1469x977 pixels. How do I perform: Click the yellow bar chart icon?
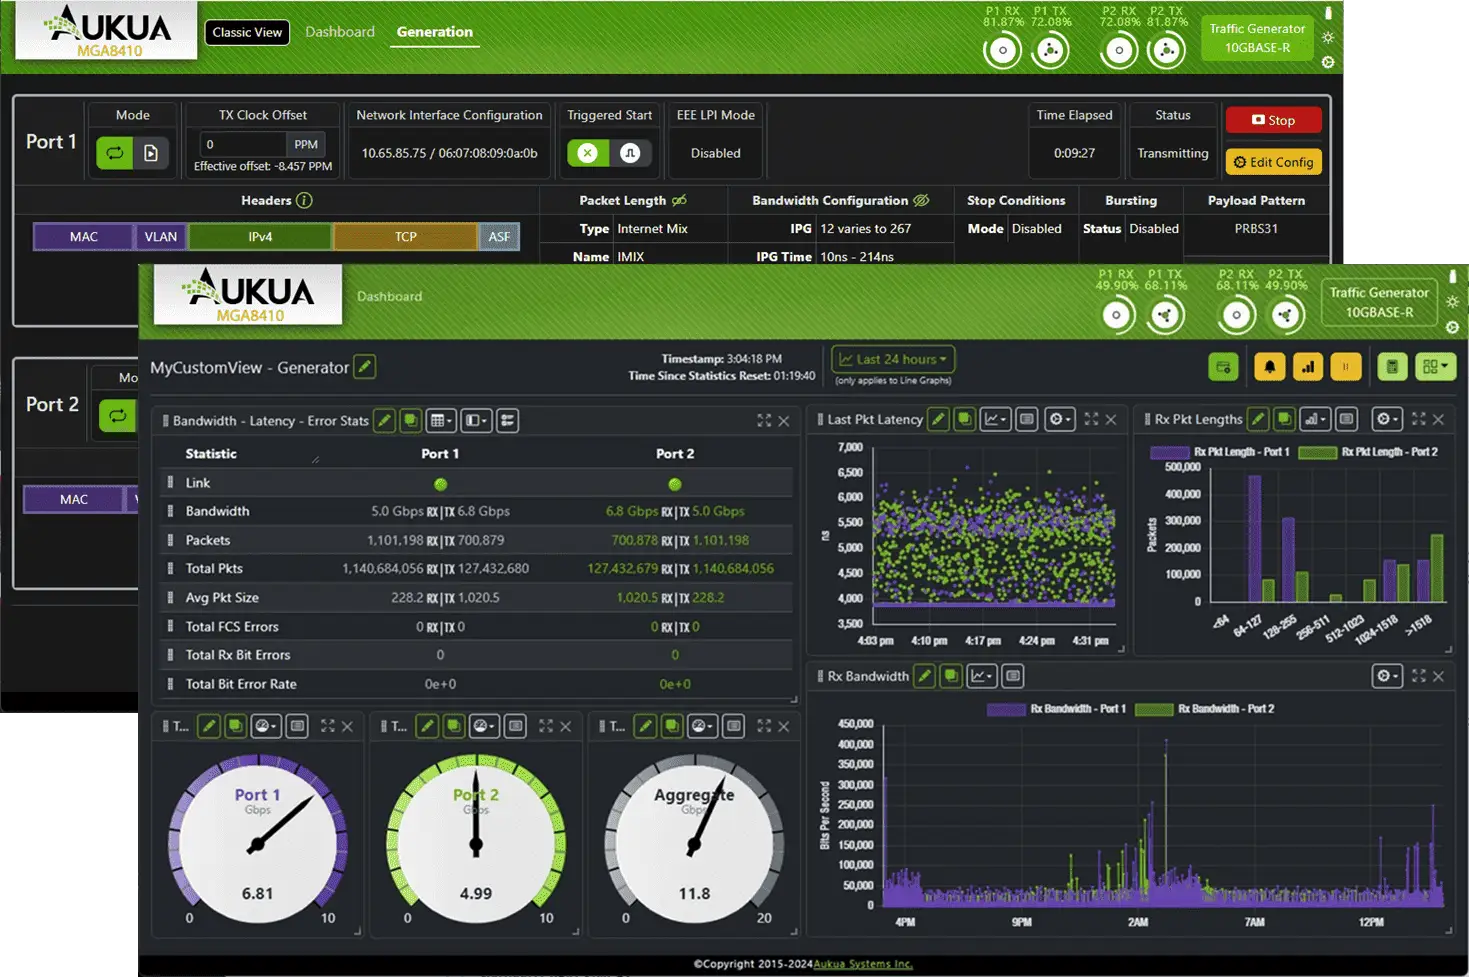[1307, 367]
